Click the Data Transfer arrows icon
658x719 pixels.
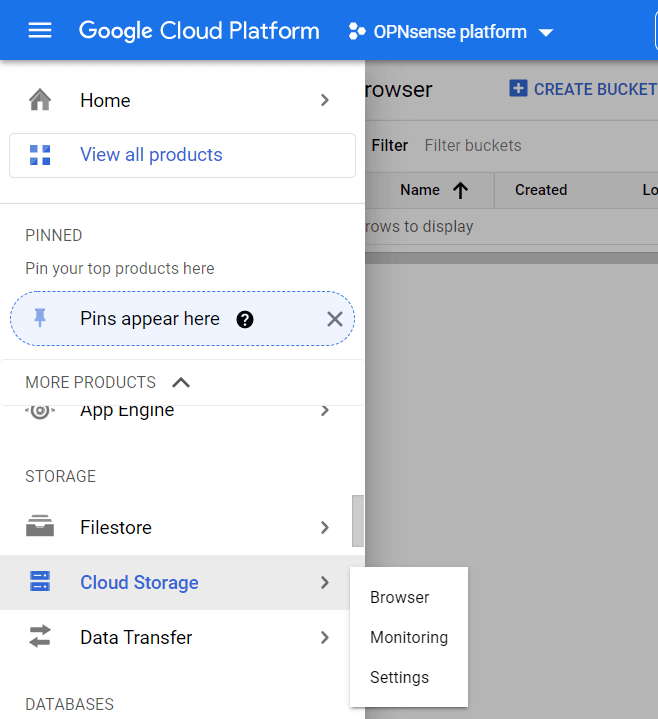click(x=40, y=636)
